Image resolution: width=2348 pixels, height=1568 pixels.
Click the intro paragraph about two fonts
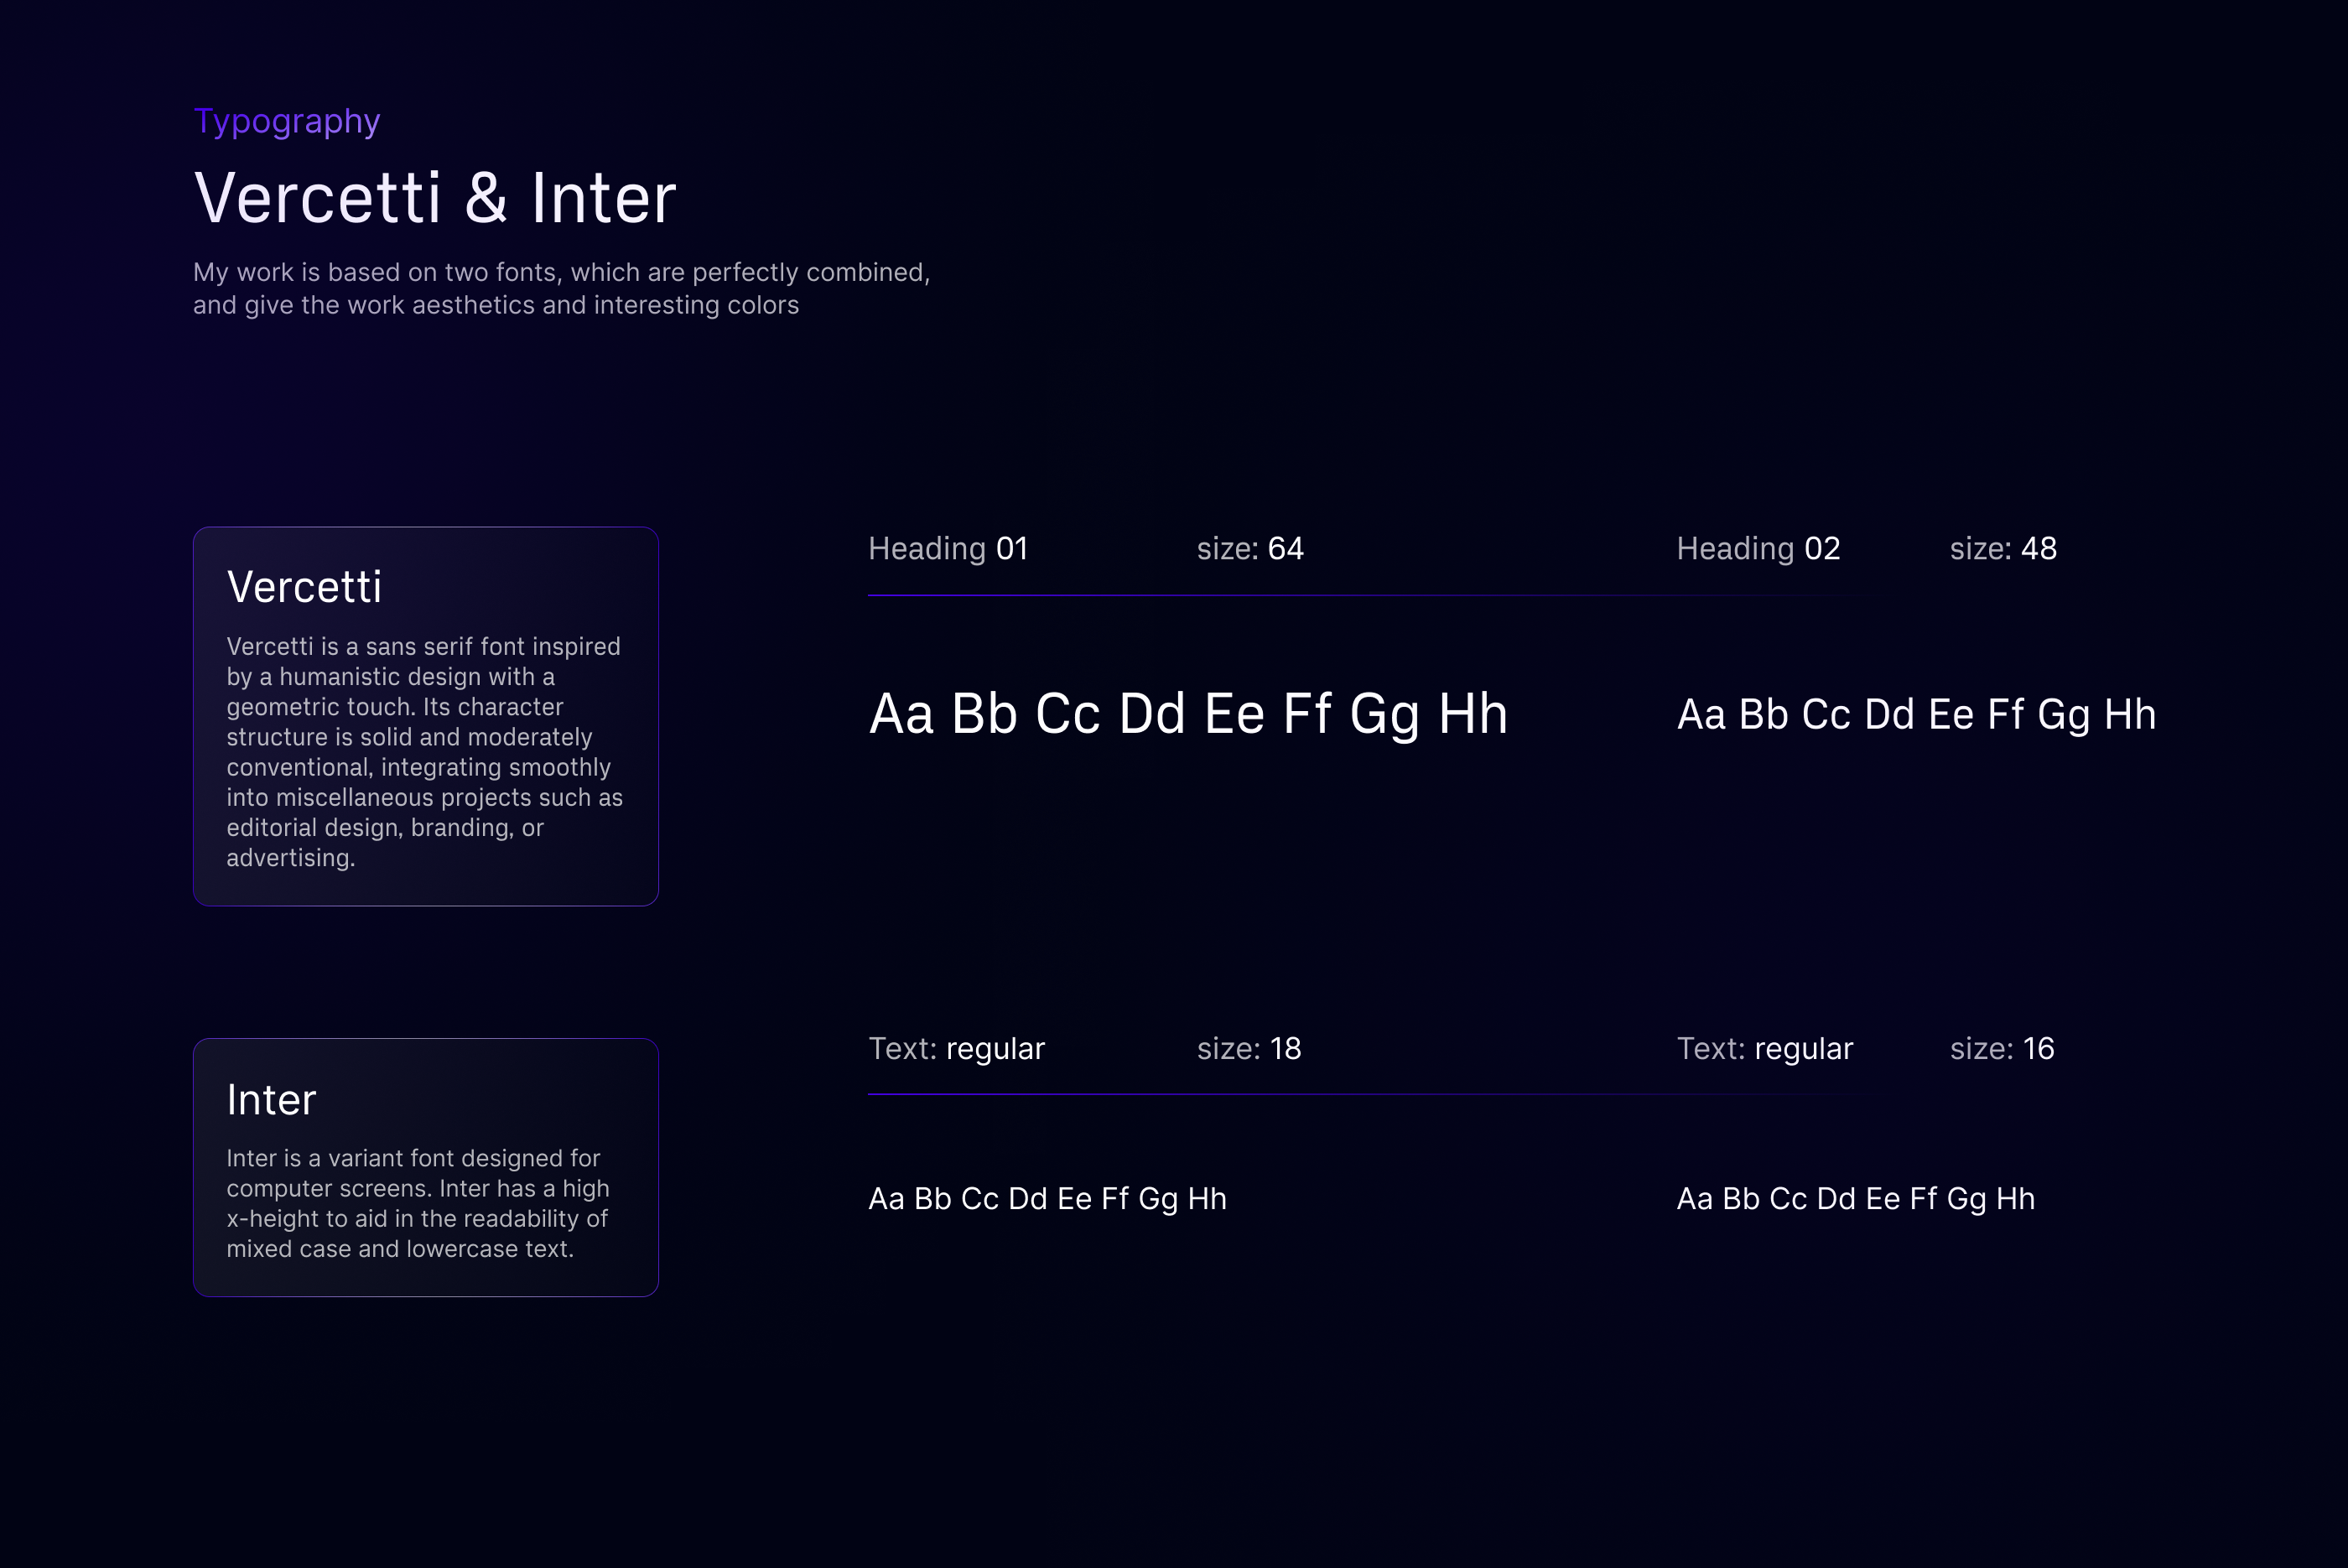(561, 288)
